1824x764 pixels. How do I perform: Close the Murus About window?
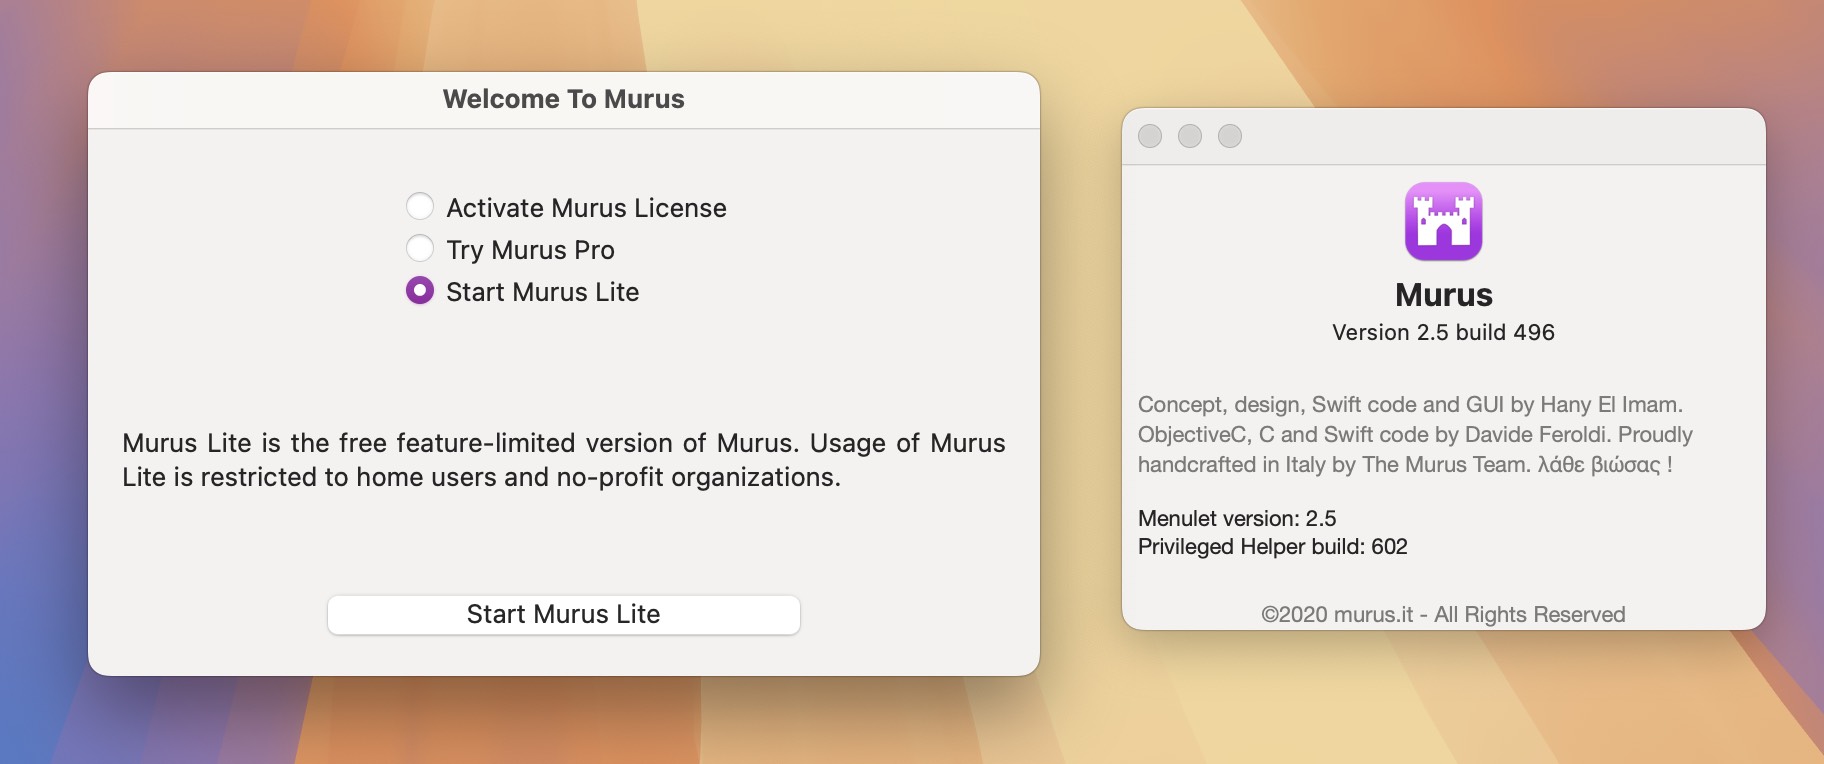tap(1150, 136)
